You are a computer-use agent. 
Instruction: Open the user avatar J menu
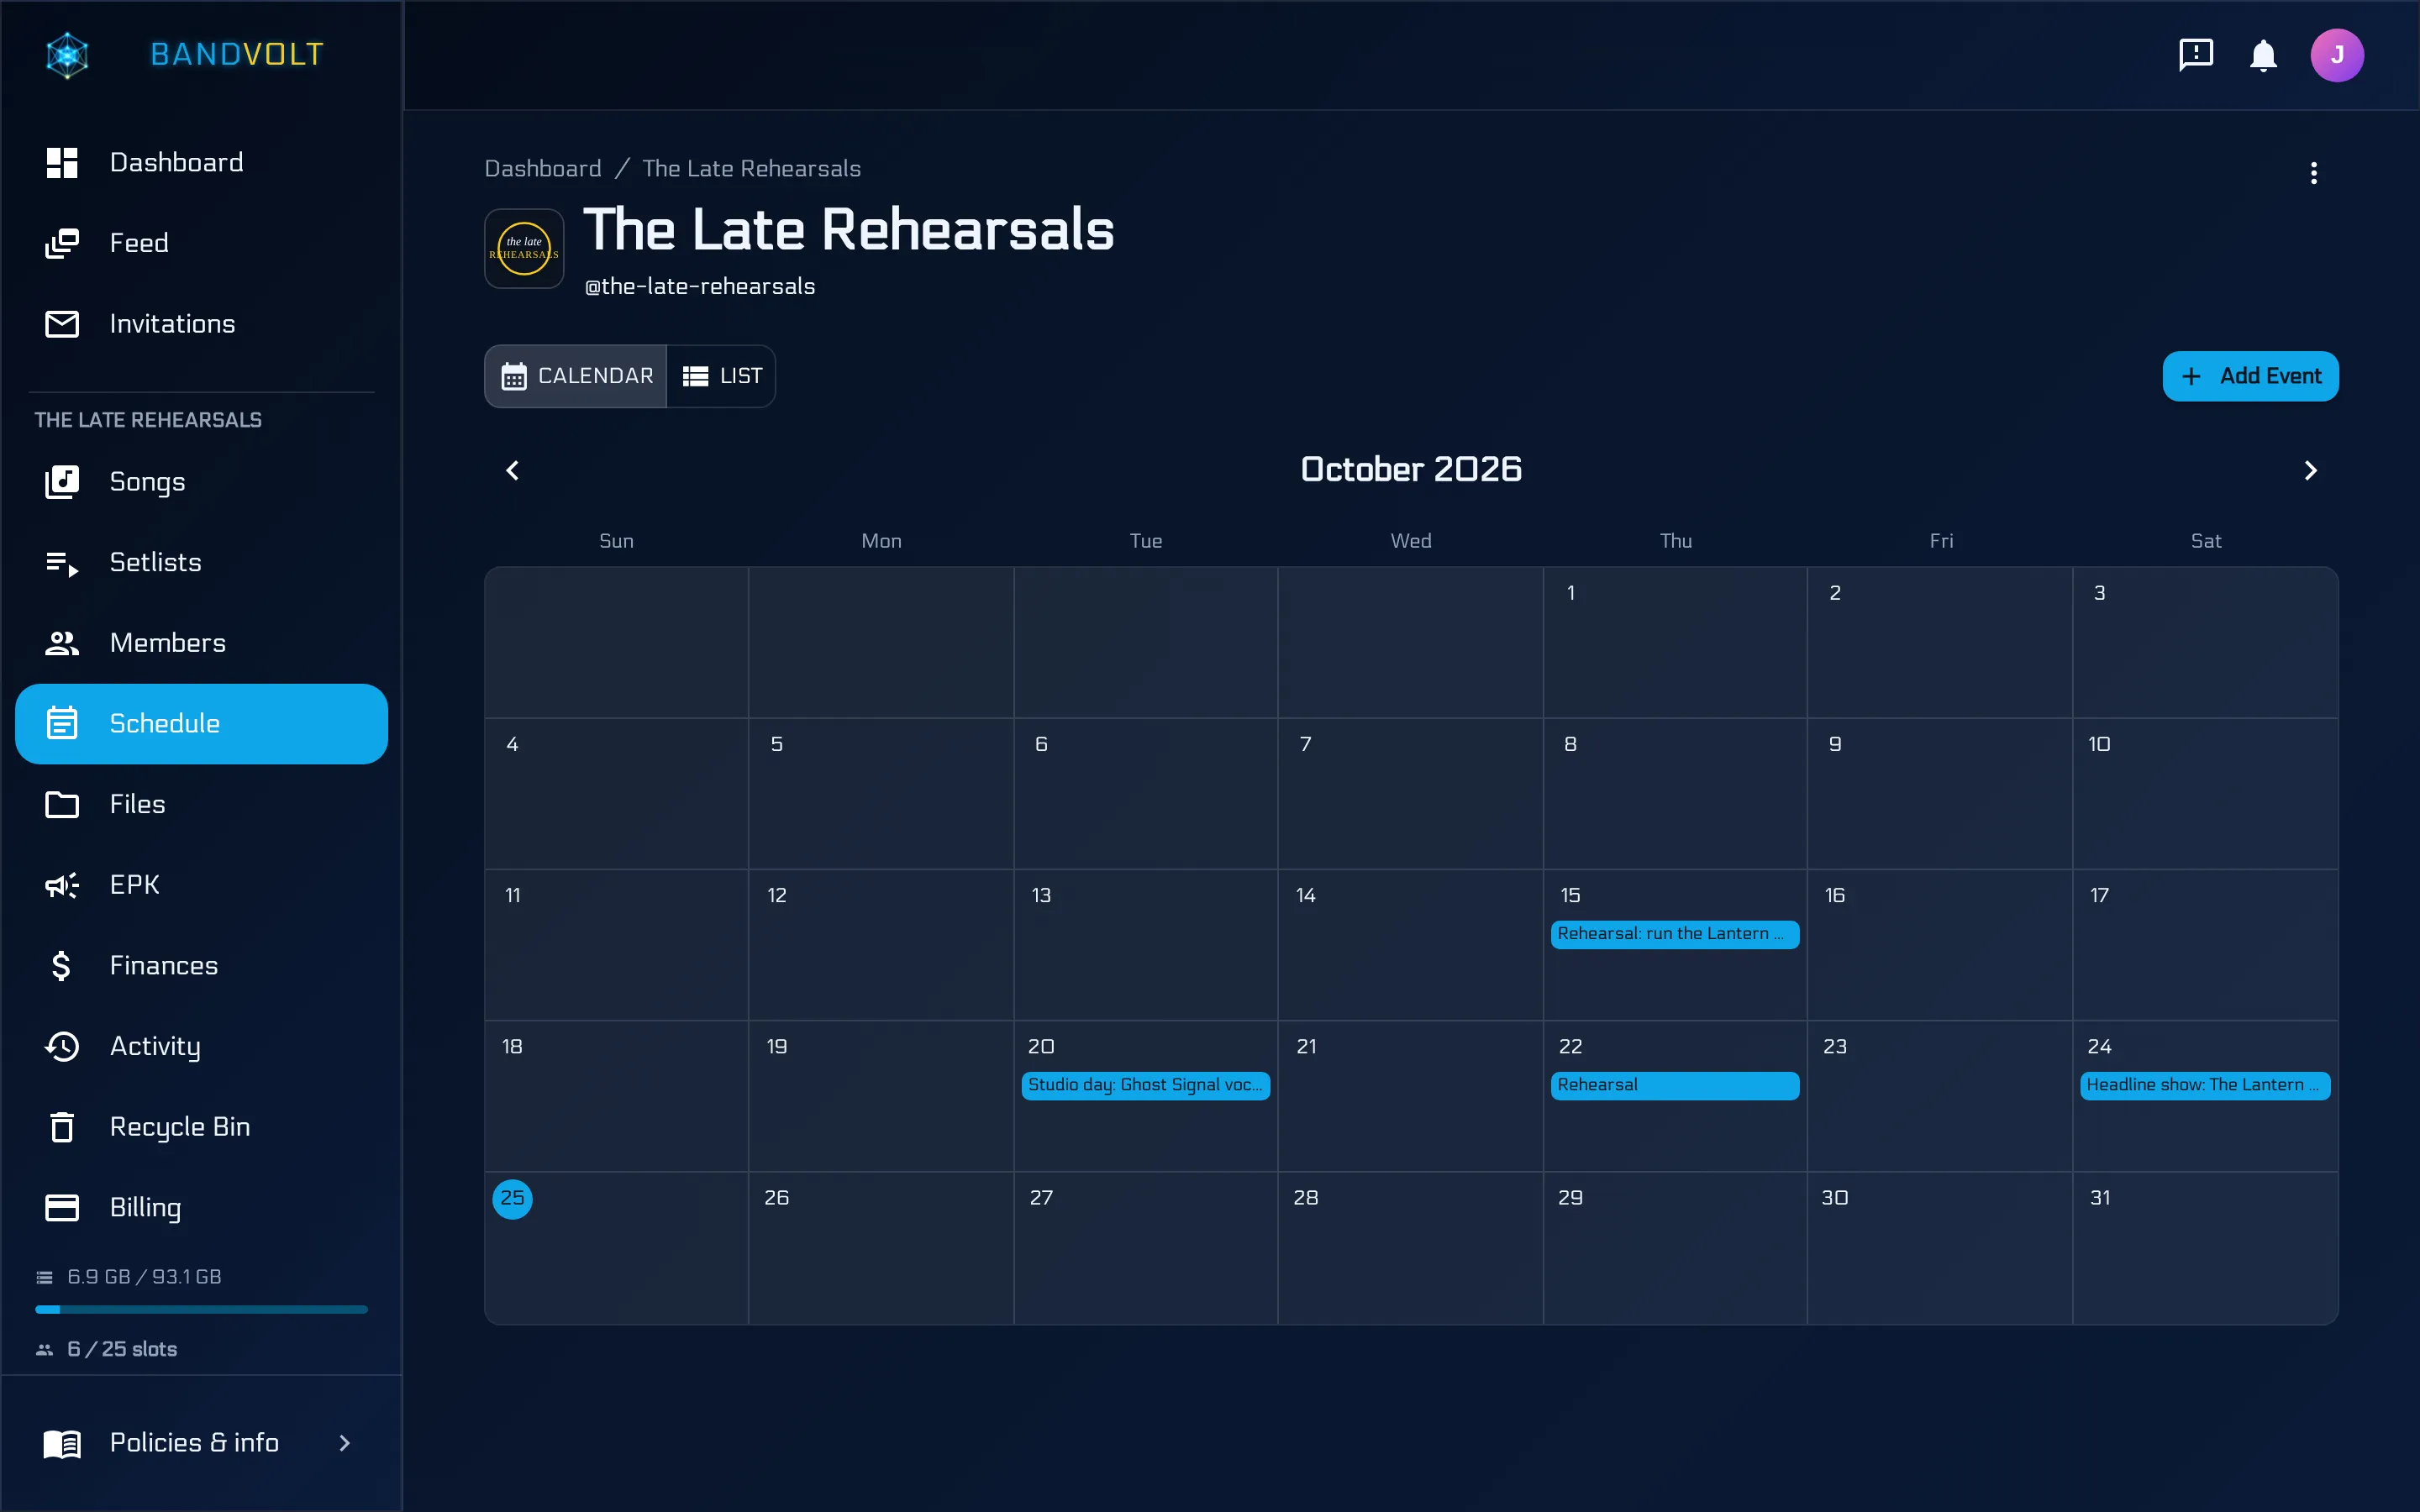click(x=2337, y=55)
